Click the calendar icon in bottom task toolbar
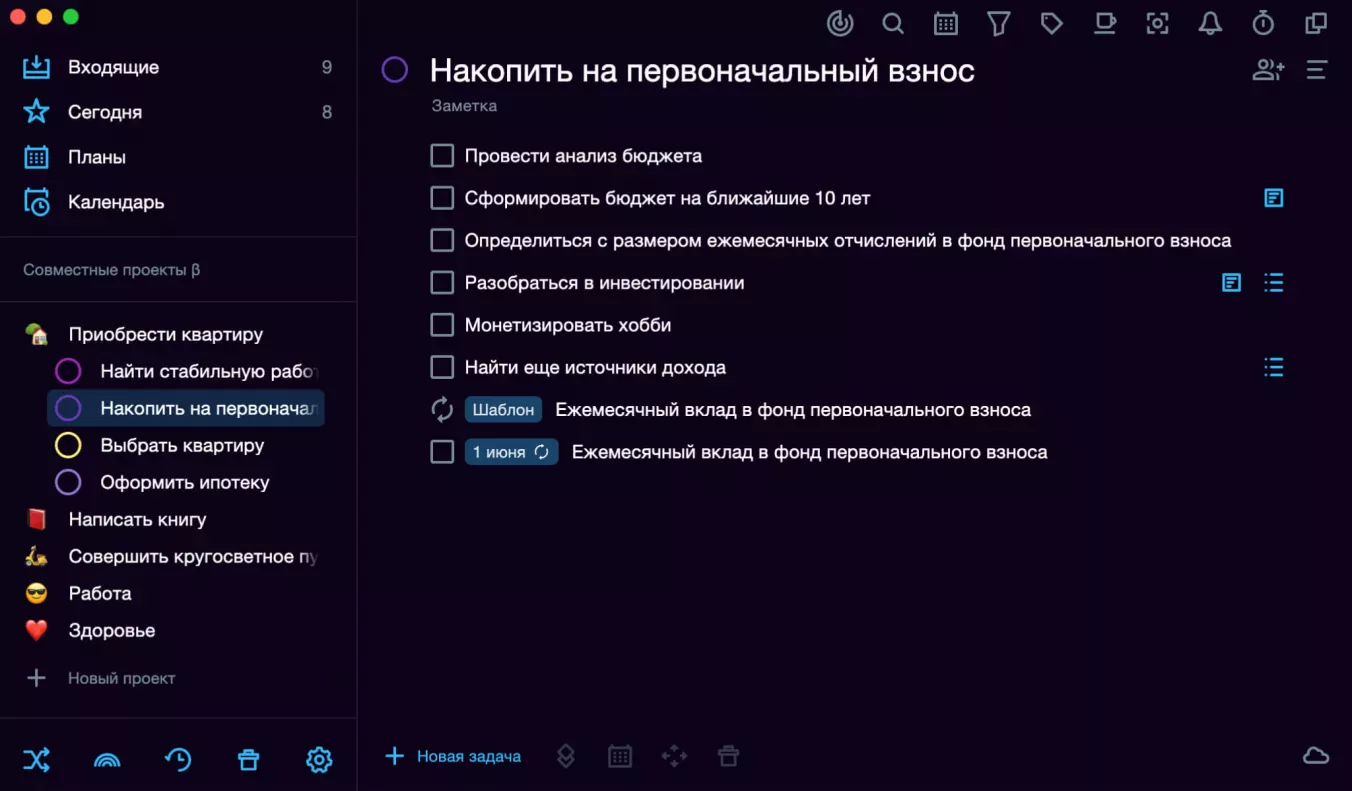Image resolution: width=1352 pixels, height=791 pixels. tap(620, 756)
